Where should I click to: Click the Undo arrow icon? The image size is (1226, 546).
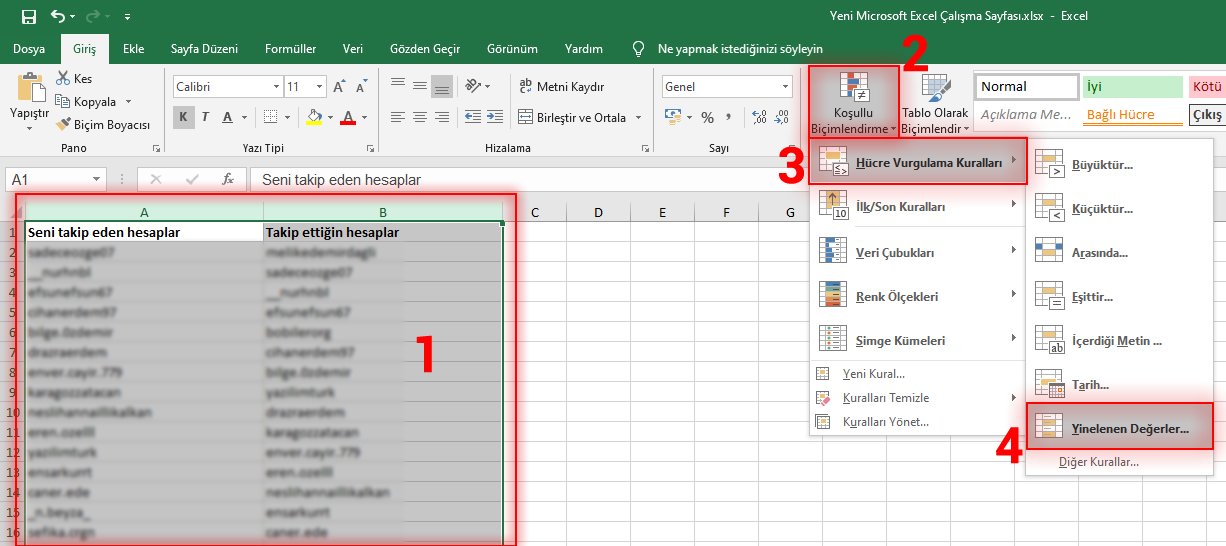point(58,17)
